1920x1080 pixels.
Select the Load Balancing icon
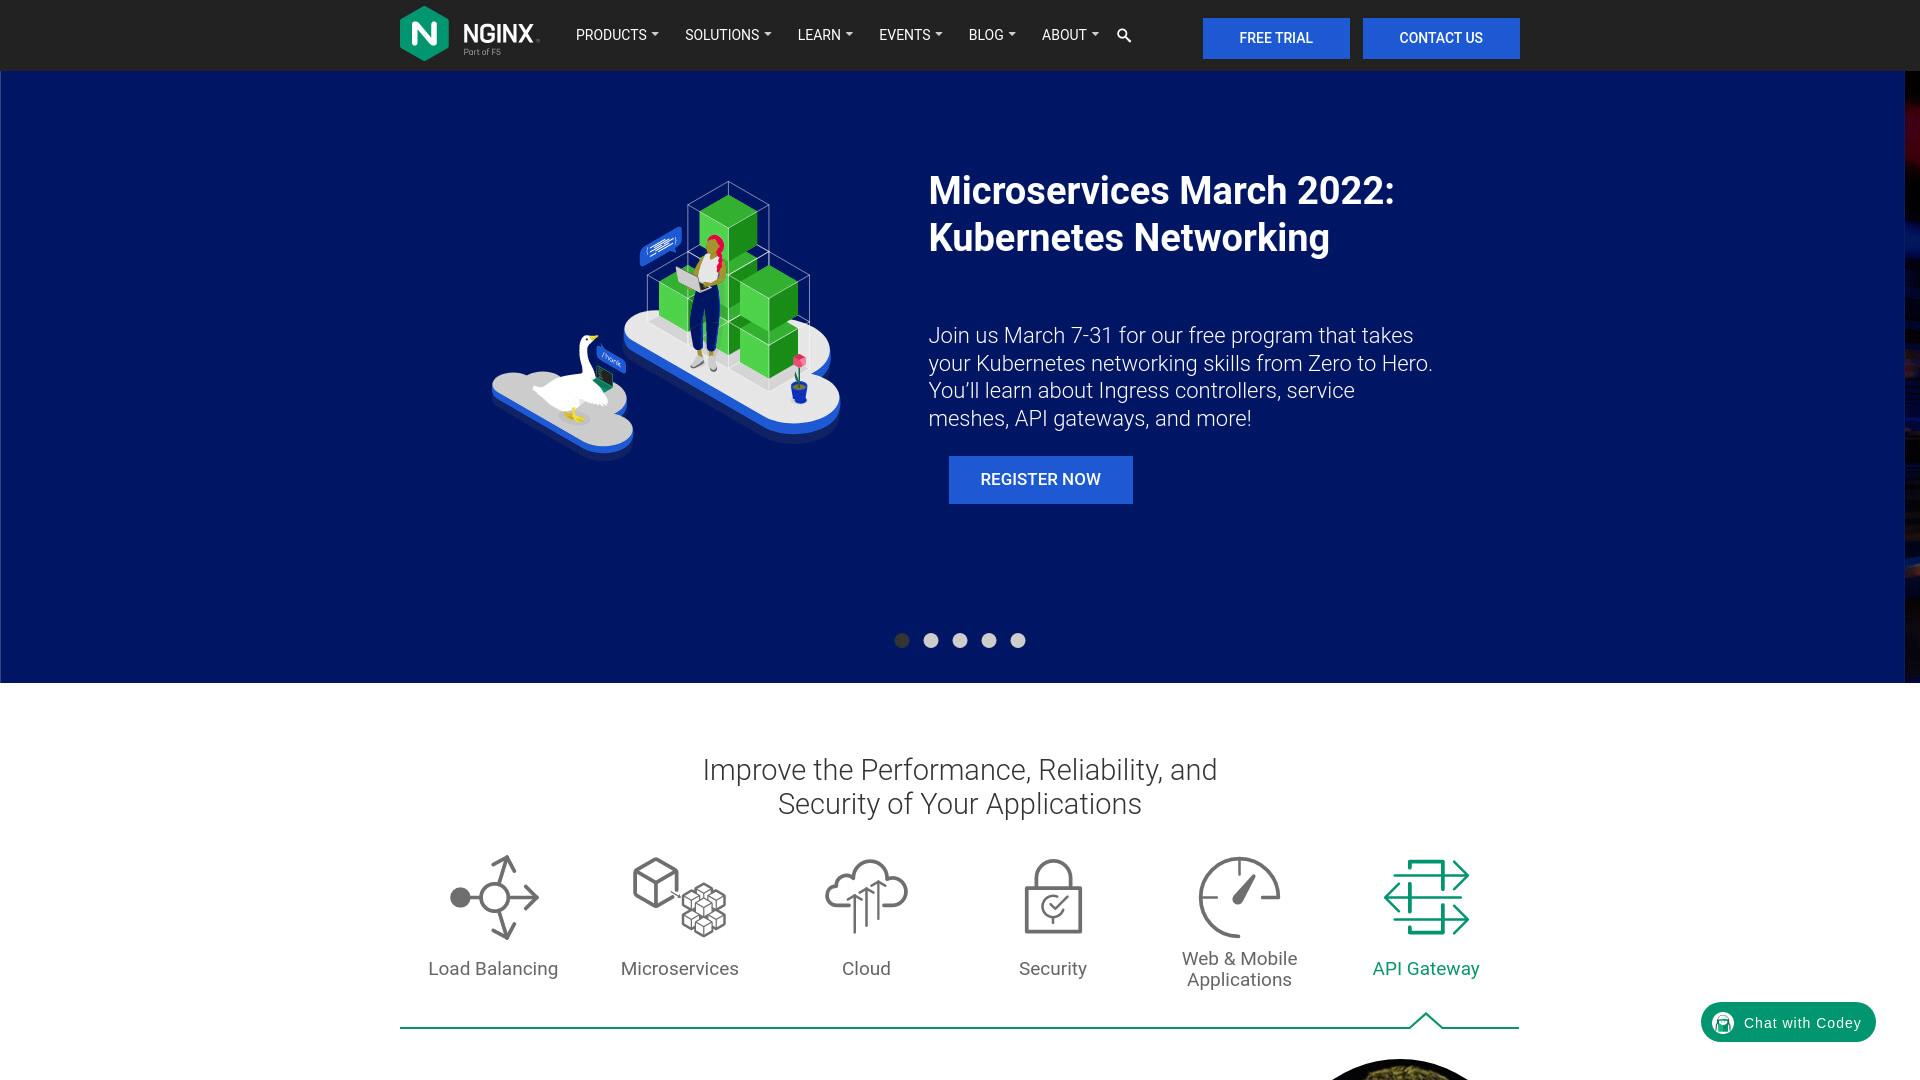pyautogui.click(x=494, y=897)
